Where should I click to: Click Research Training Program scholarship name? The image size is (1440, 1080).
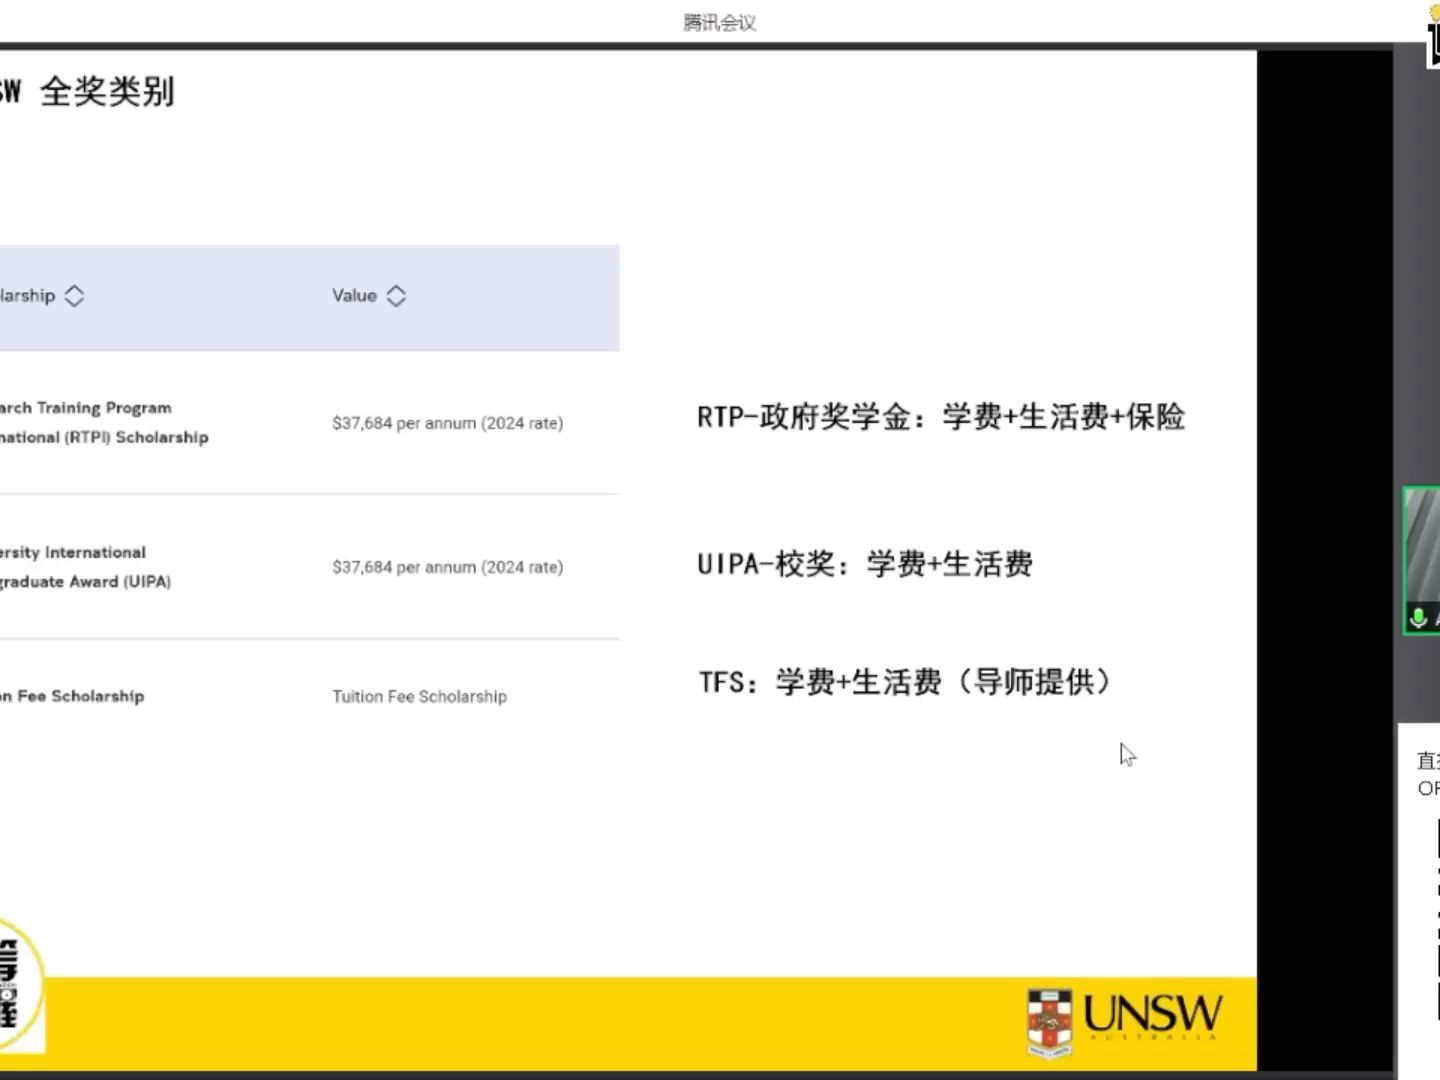tap(104, 422)
